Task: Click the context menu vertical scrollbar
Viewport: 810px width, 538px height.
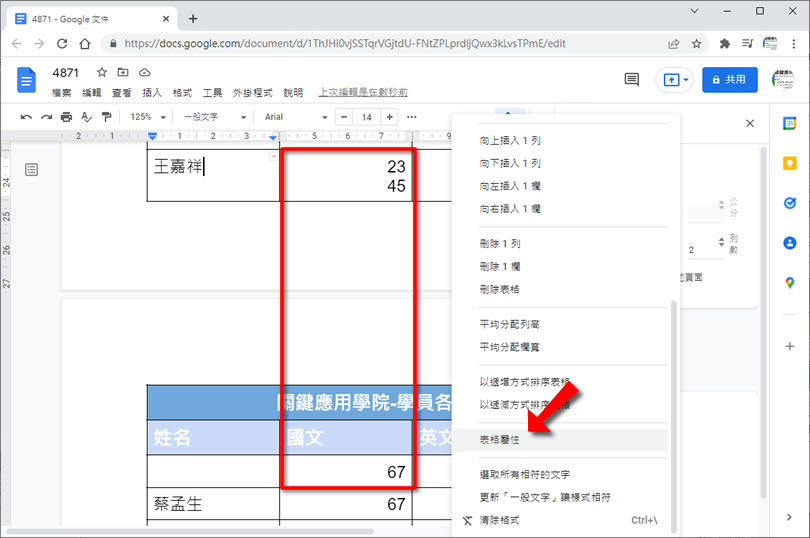Action: click(673, 417)
